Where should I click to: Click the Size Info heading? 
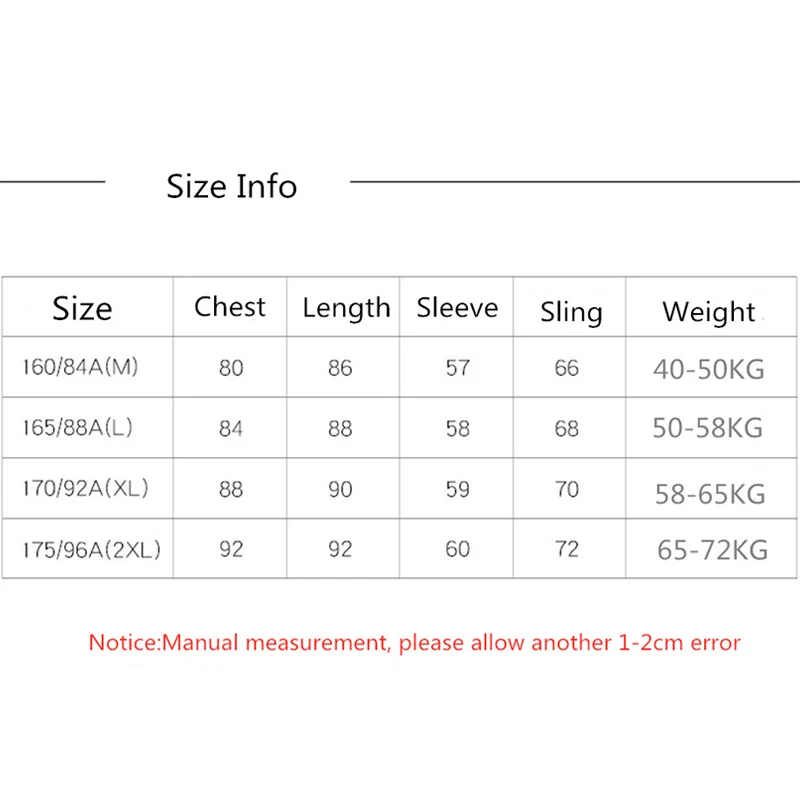click(x=231, y=186)
